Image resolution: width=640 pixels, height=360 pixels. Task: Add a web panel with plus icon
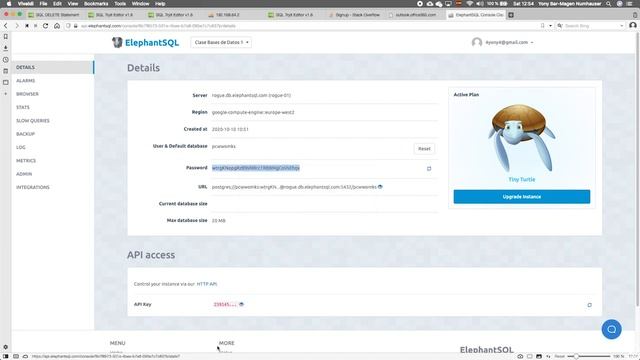(x=6, y=94)
